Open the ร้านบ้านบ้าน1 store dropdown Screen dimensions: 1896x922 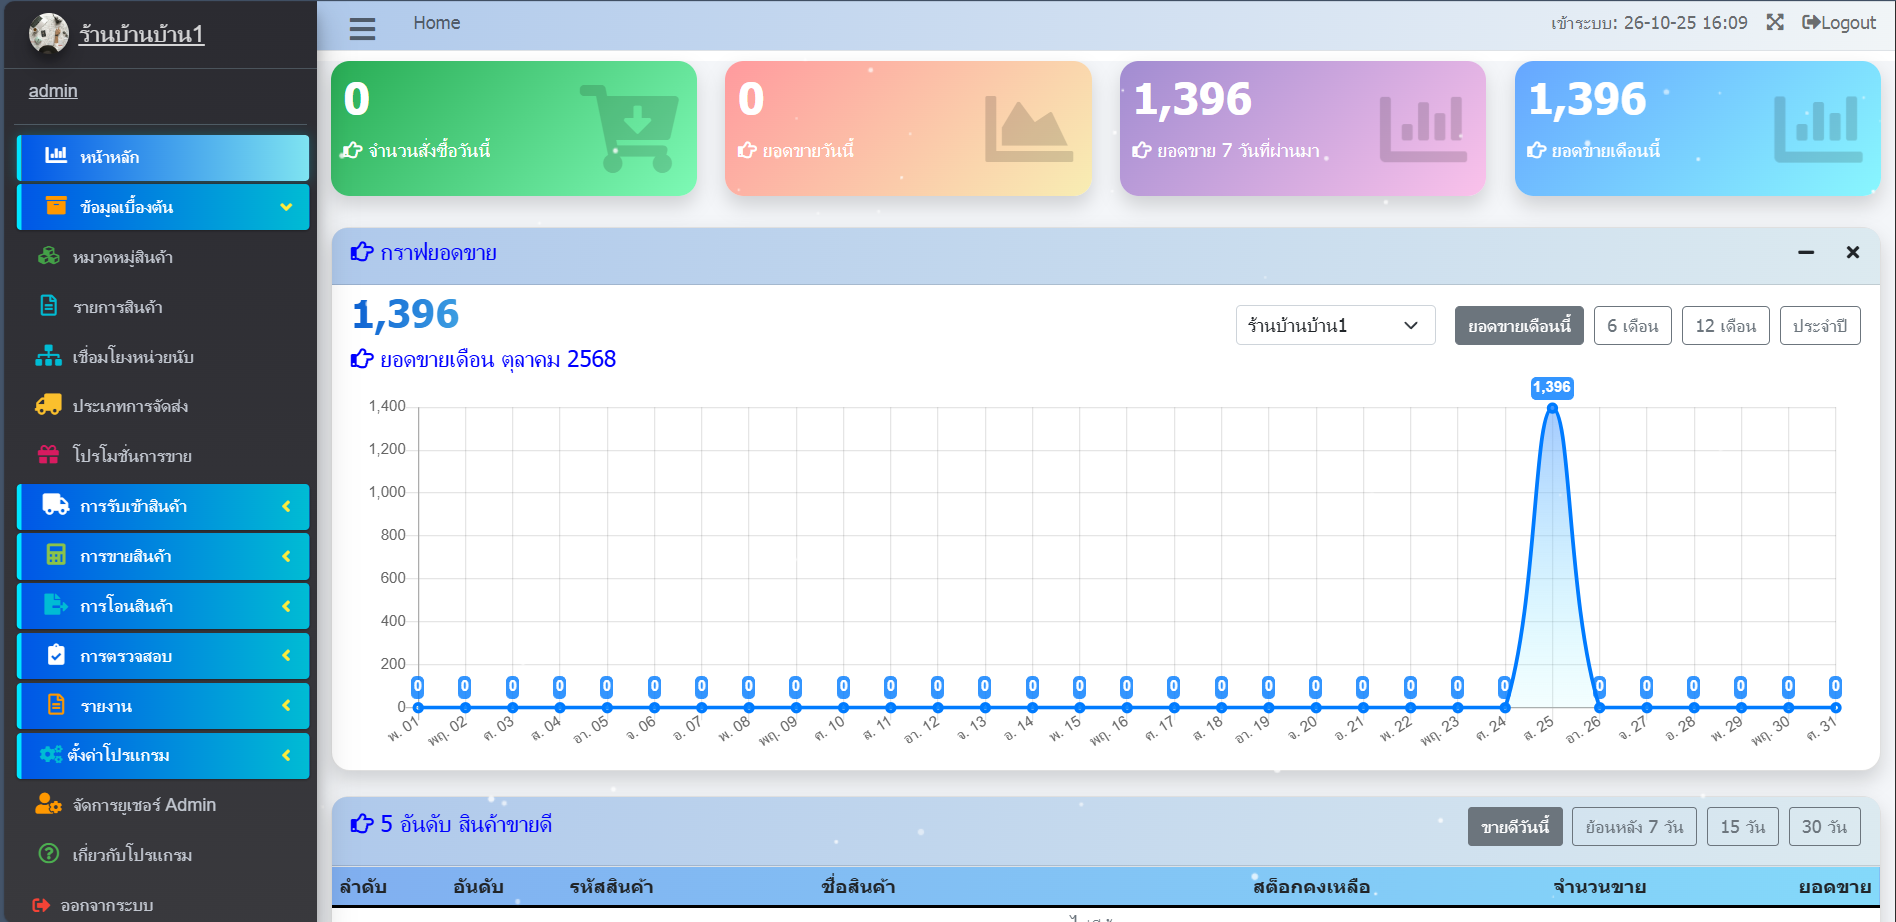click(1335, 326)
